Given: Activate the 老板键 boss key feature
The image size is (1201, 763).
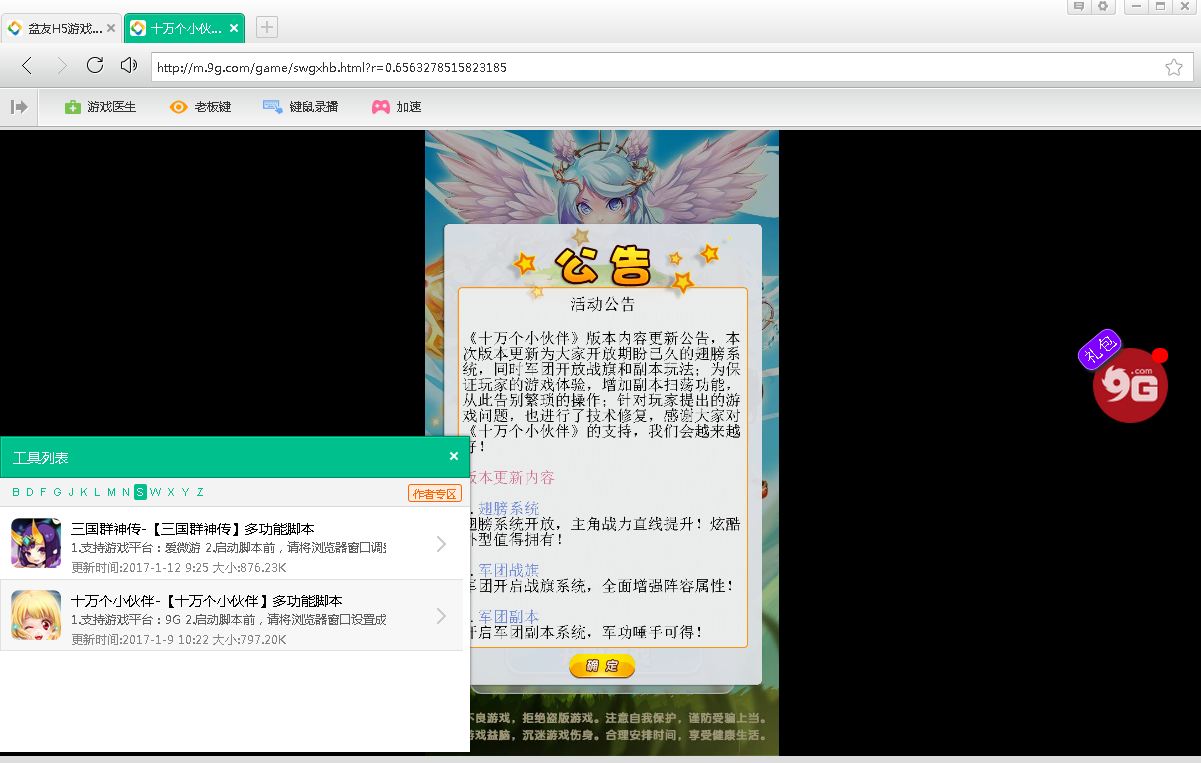Looking at the screenshot, I should click(x=200, y=106).
